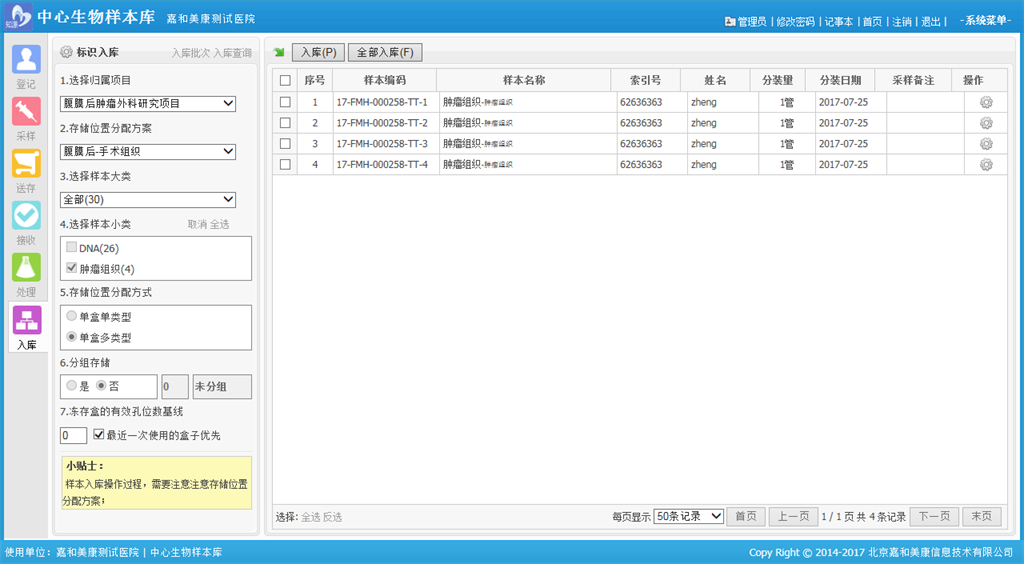This screenshot has height=564, width=1024.
Task: Open the 系统菜单 menu at top right
Action: [985, 21]
